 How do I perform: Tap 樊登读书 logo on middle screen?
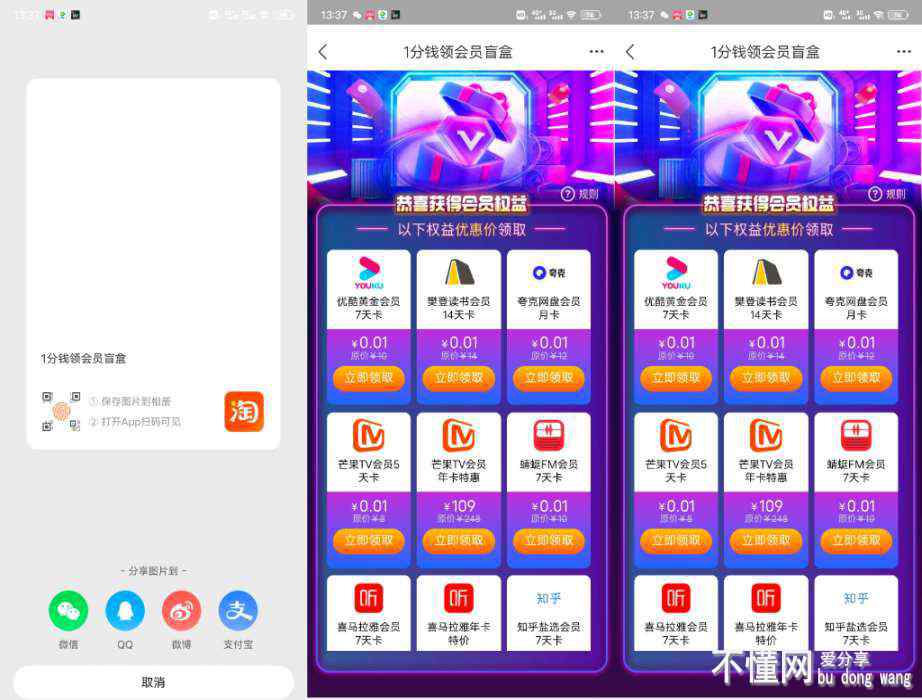point(459,272)
